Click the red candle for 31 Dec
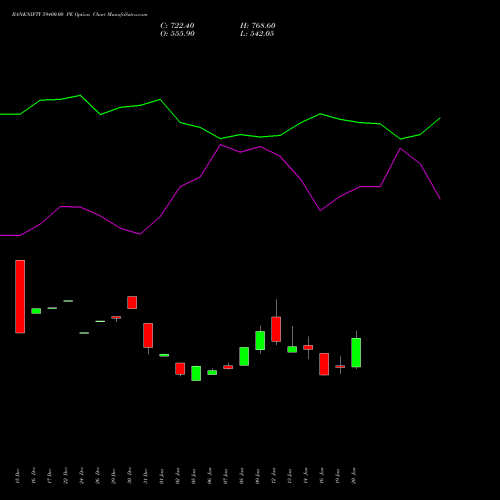This screenshot has width=500, height=500. coord(148,335)
